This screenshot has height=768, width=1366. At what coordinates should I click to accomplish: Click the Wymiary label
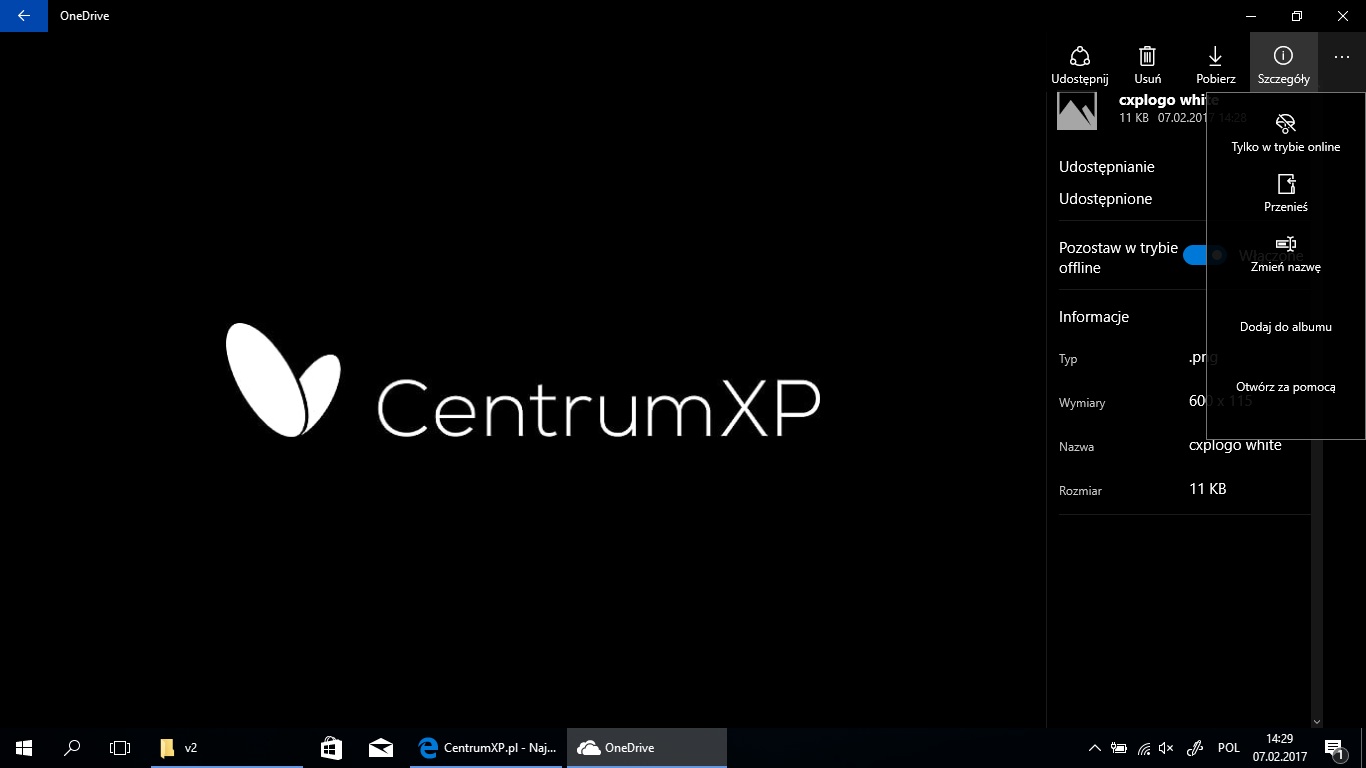click(1082, 403)
